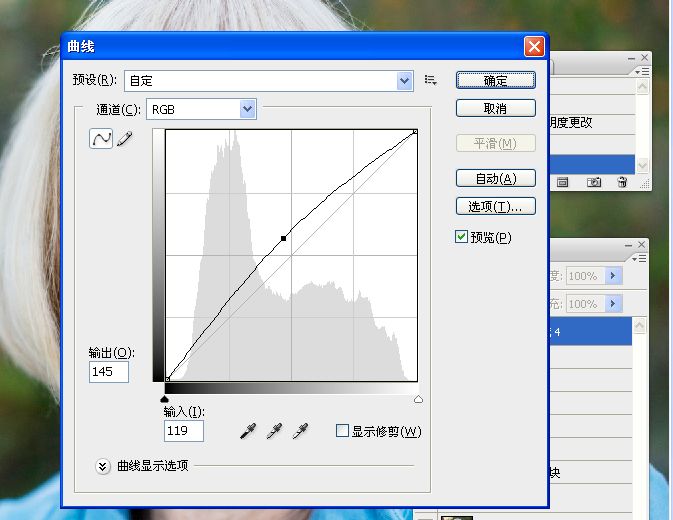673x520 pixels.
Task: Open the Layers panel flyout menu
Action: point(640,258)
